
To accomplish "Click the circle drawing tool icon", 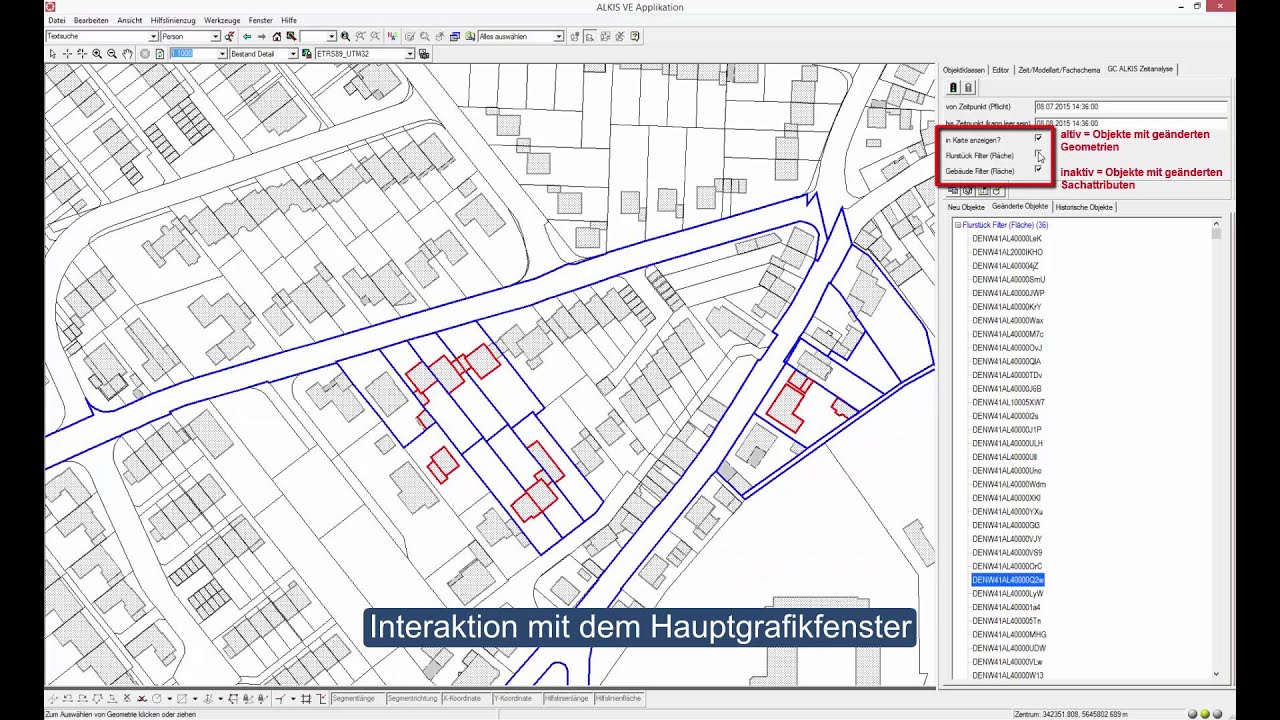I will tap(157, 698).
